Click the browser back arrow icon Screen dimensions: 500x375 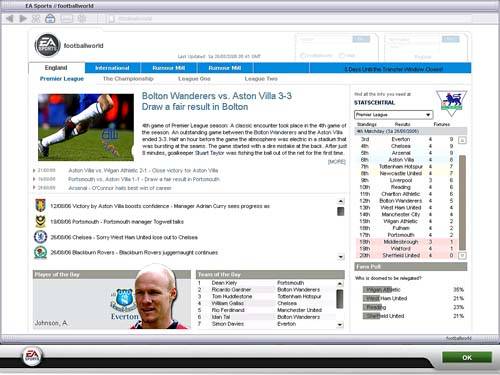[10, 19]
